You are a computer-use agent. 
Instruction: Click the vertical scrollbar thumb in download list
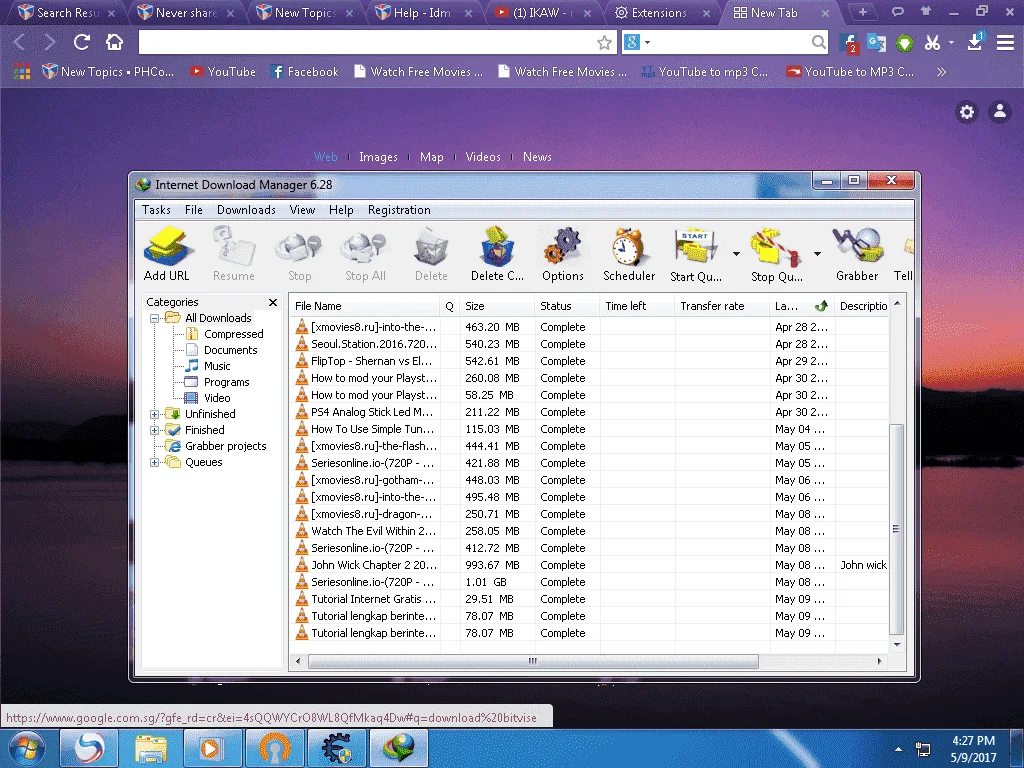(x=897, y=529)
